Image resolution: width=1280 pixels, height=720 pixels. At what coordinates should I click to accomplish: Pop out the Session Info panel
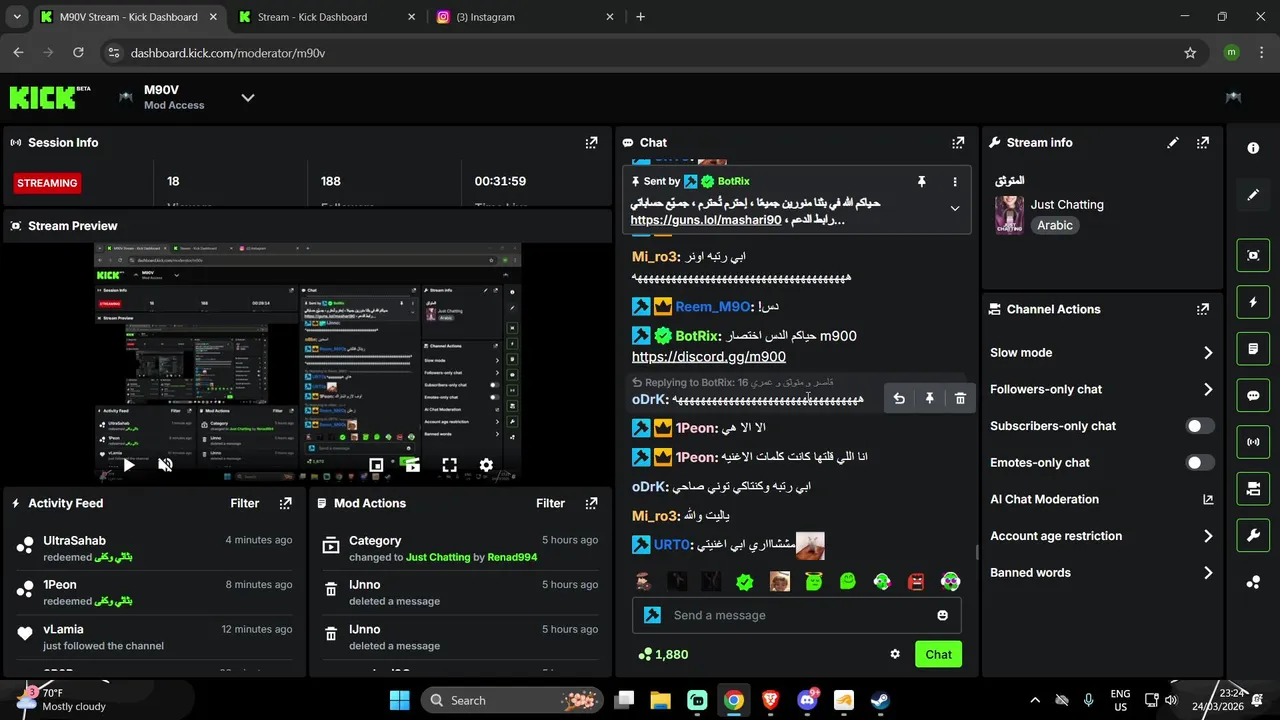coord(591,143)
